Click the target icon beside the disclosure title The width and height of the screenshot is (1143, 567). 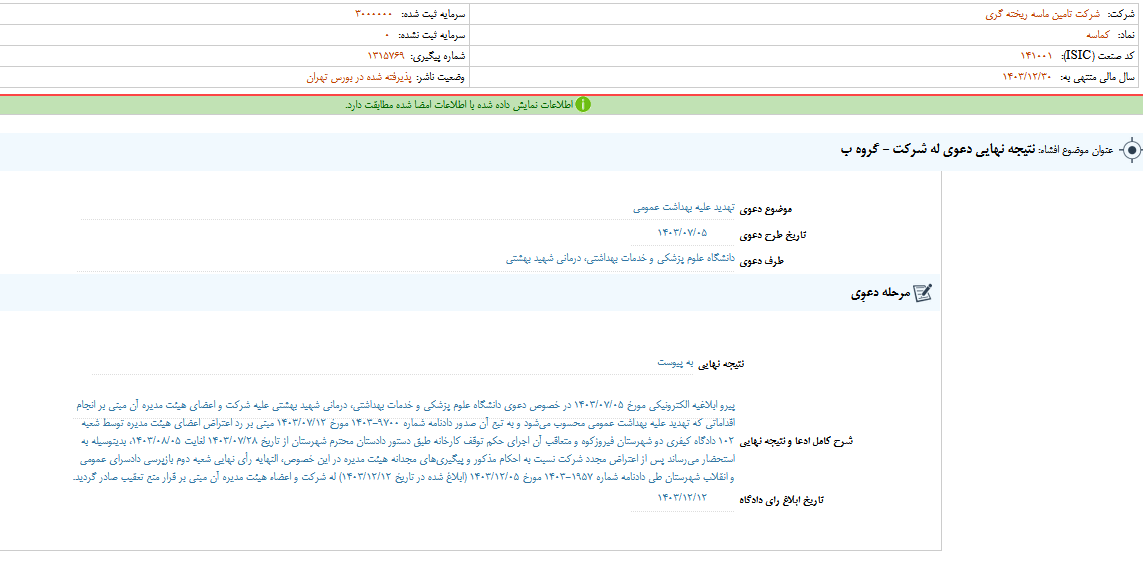pyautogui.click(x=1130, y=150)
